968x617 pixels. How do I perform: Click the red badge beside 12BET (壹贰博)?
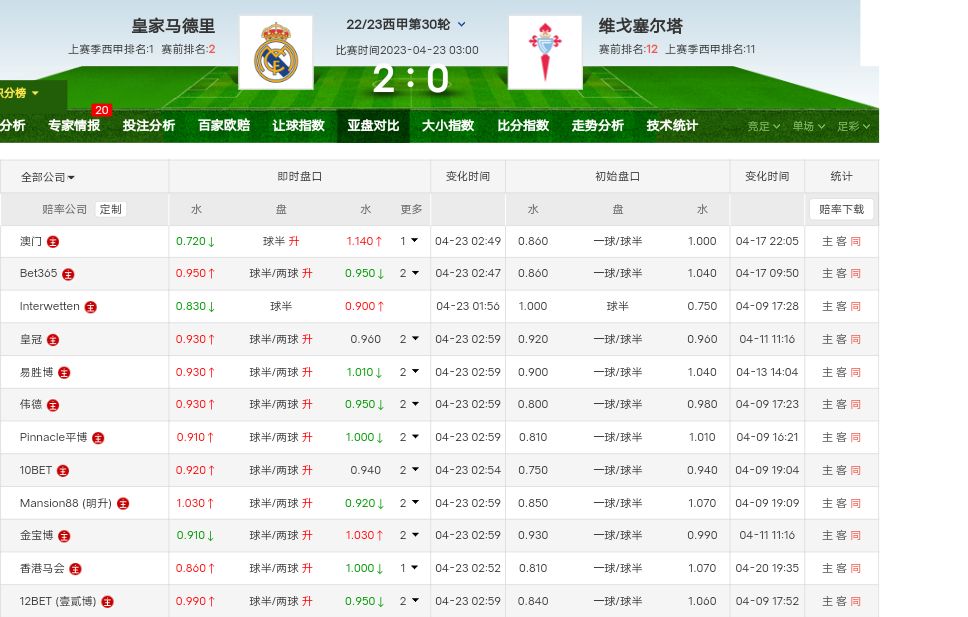coord(107,602)
